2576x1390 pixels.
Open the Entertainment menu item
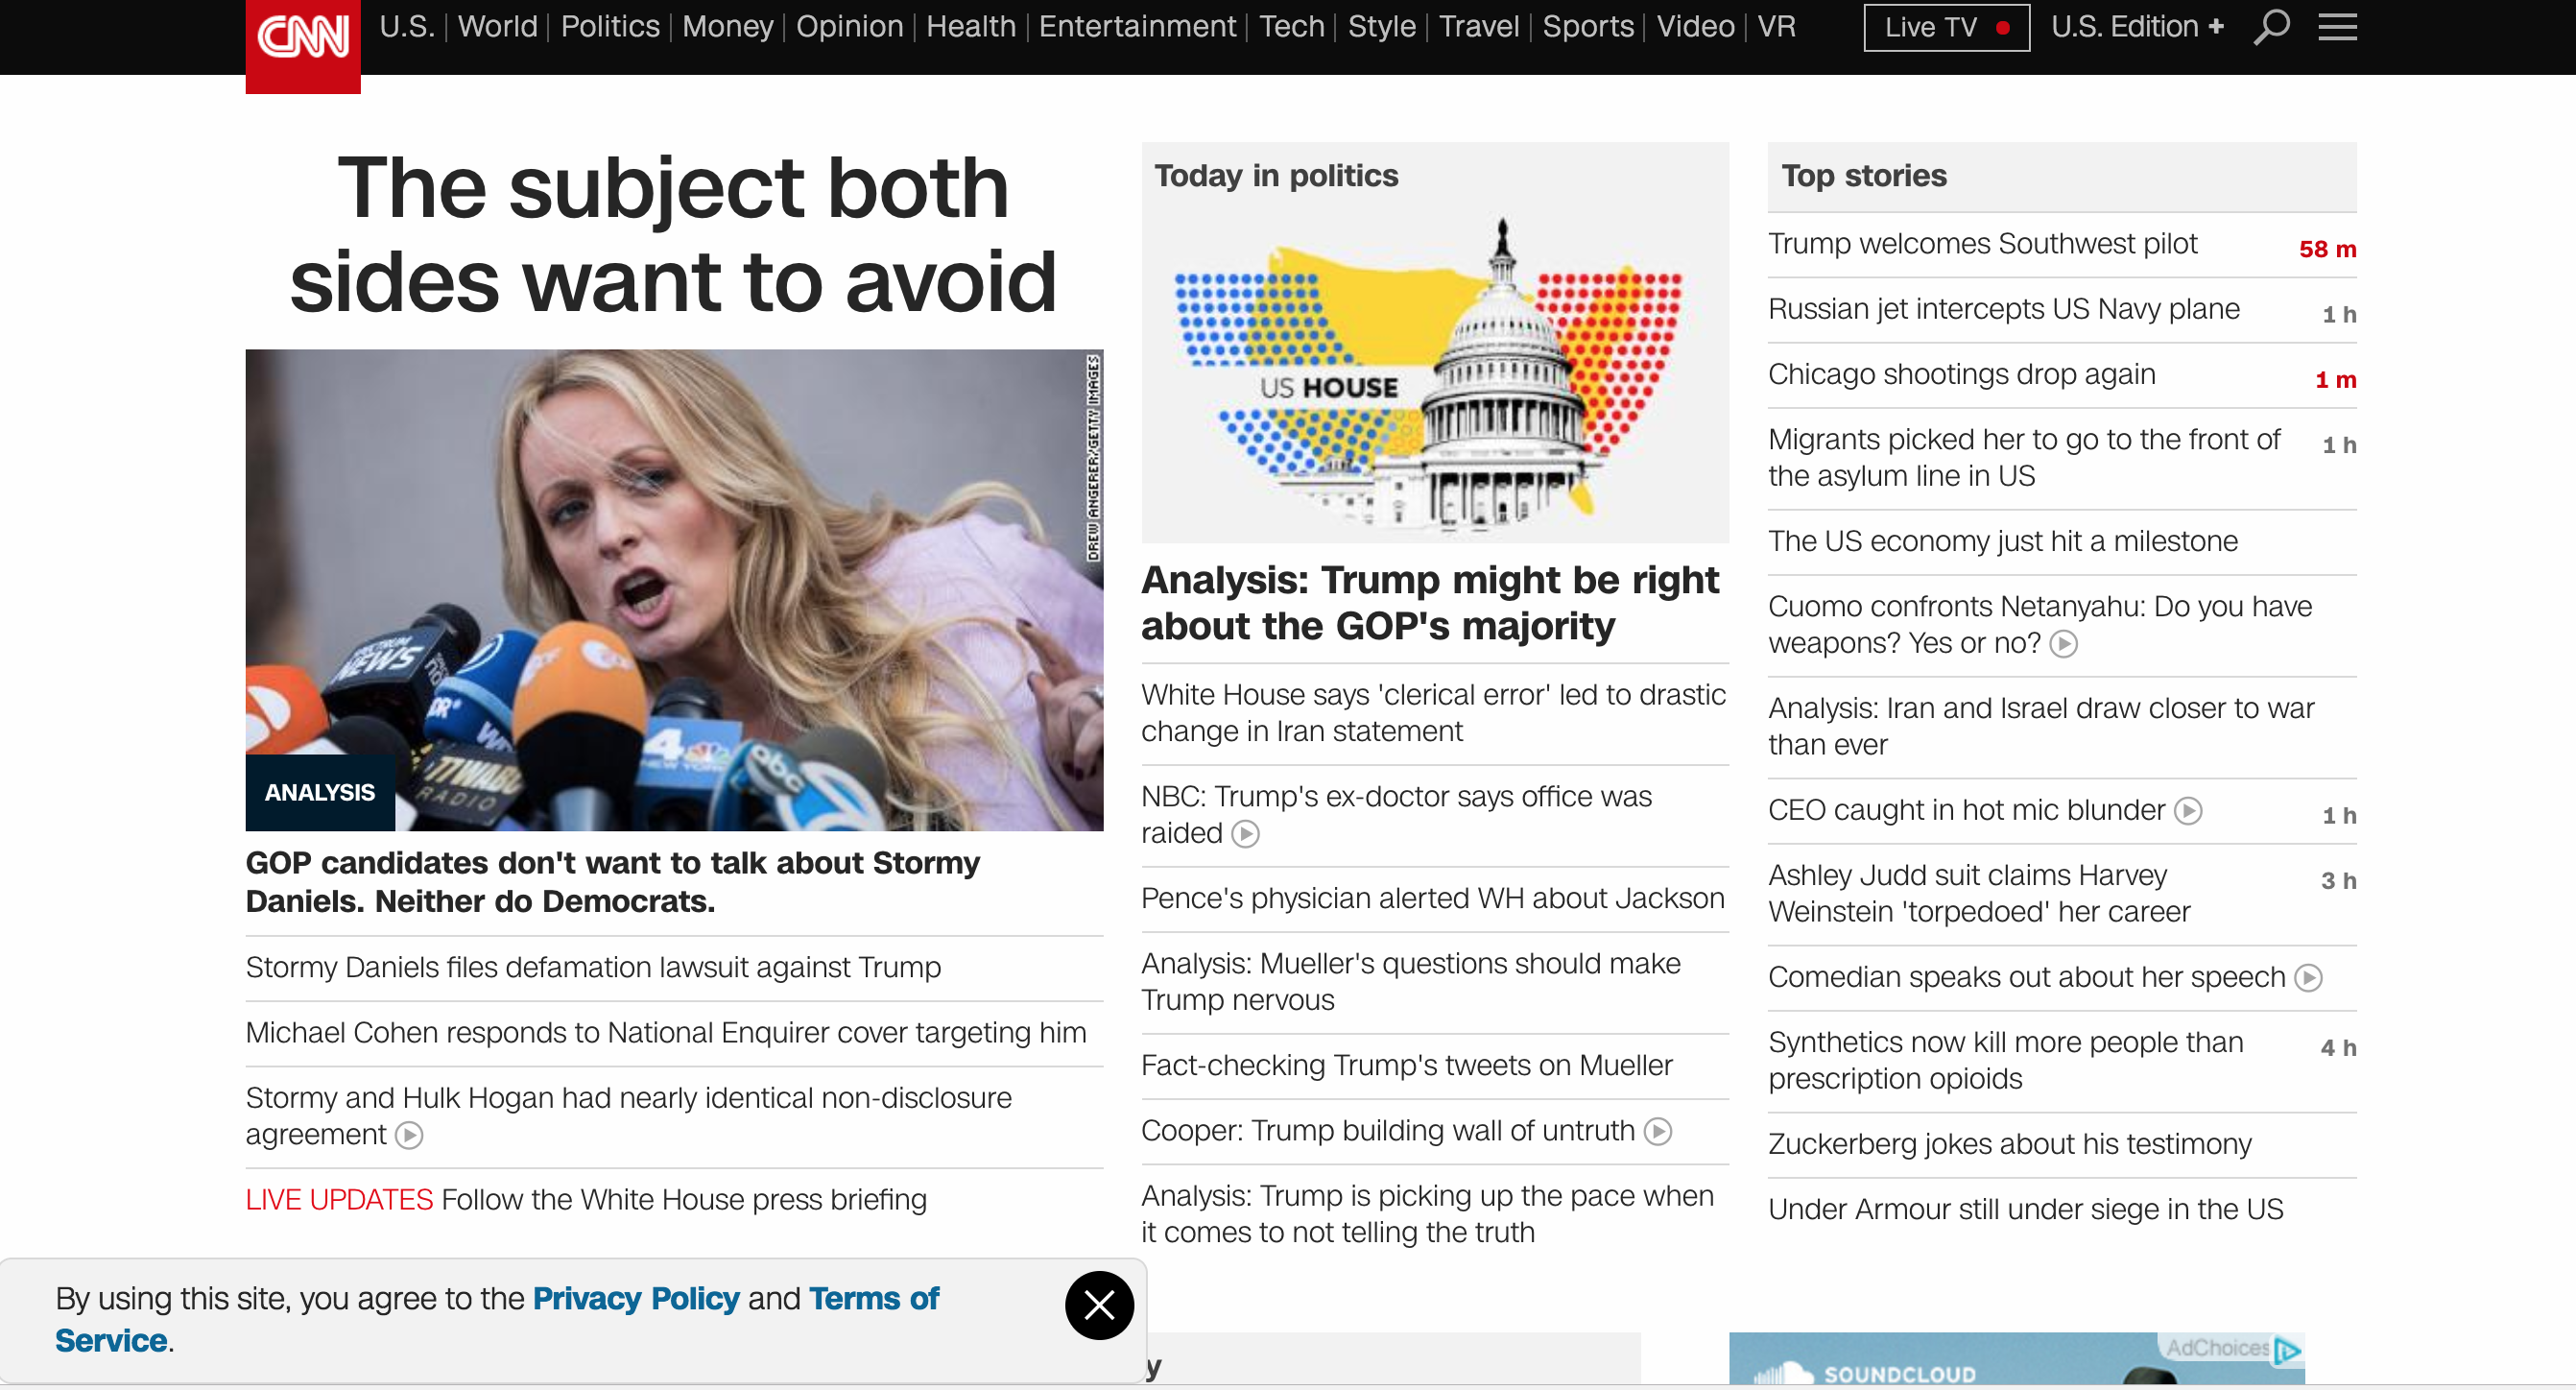coord(1137,26)
